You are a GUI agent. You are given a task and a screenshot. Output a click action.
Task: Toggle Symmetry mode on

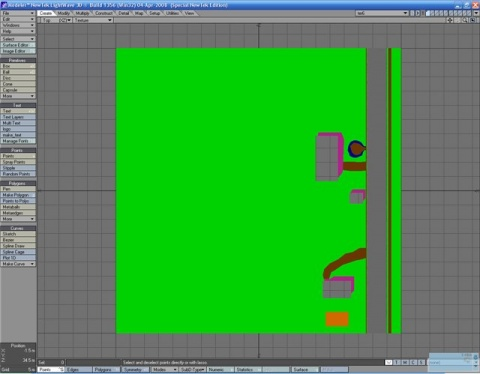click(135, 370)
